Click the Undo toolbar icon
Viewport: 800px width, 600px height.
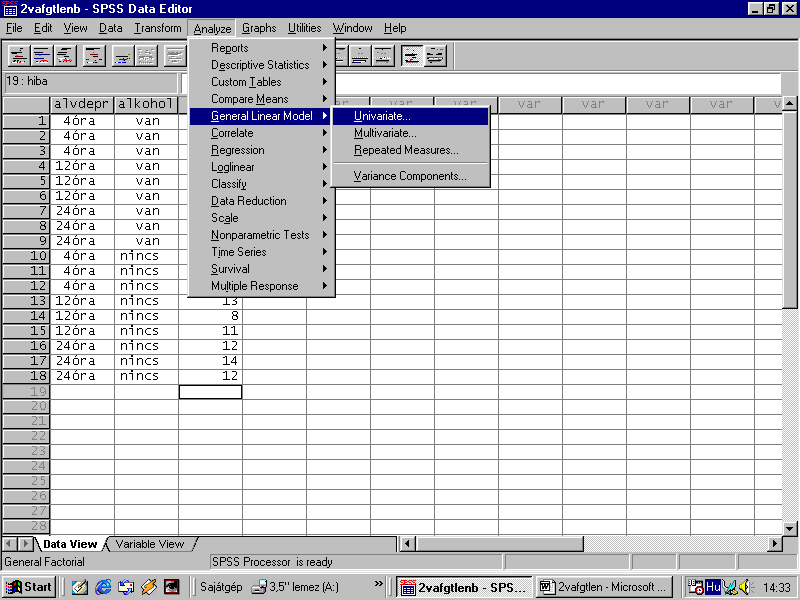pos(123,56)
